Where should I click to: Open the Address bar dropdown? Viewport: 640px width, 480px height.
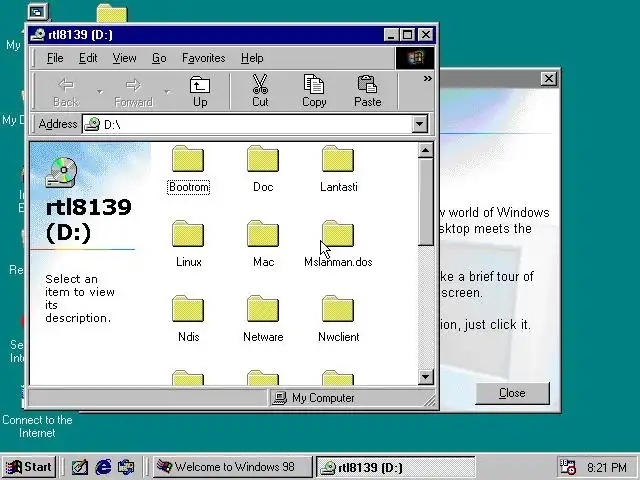click(x=420, y=124)
